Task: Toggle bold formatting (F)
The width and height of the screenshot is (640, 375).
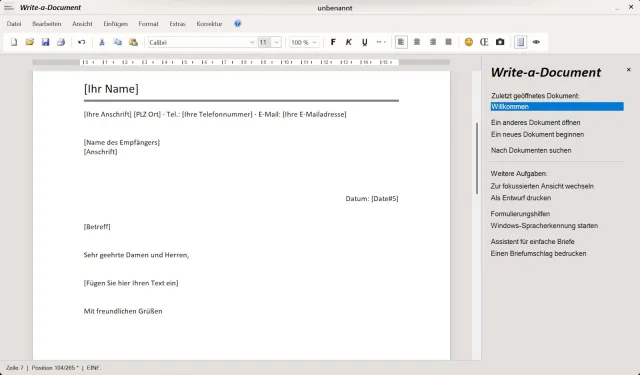Action: pyautogui.click(x=333, y=42)
